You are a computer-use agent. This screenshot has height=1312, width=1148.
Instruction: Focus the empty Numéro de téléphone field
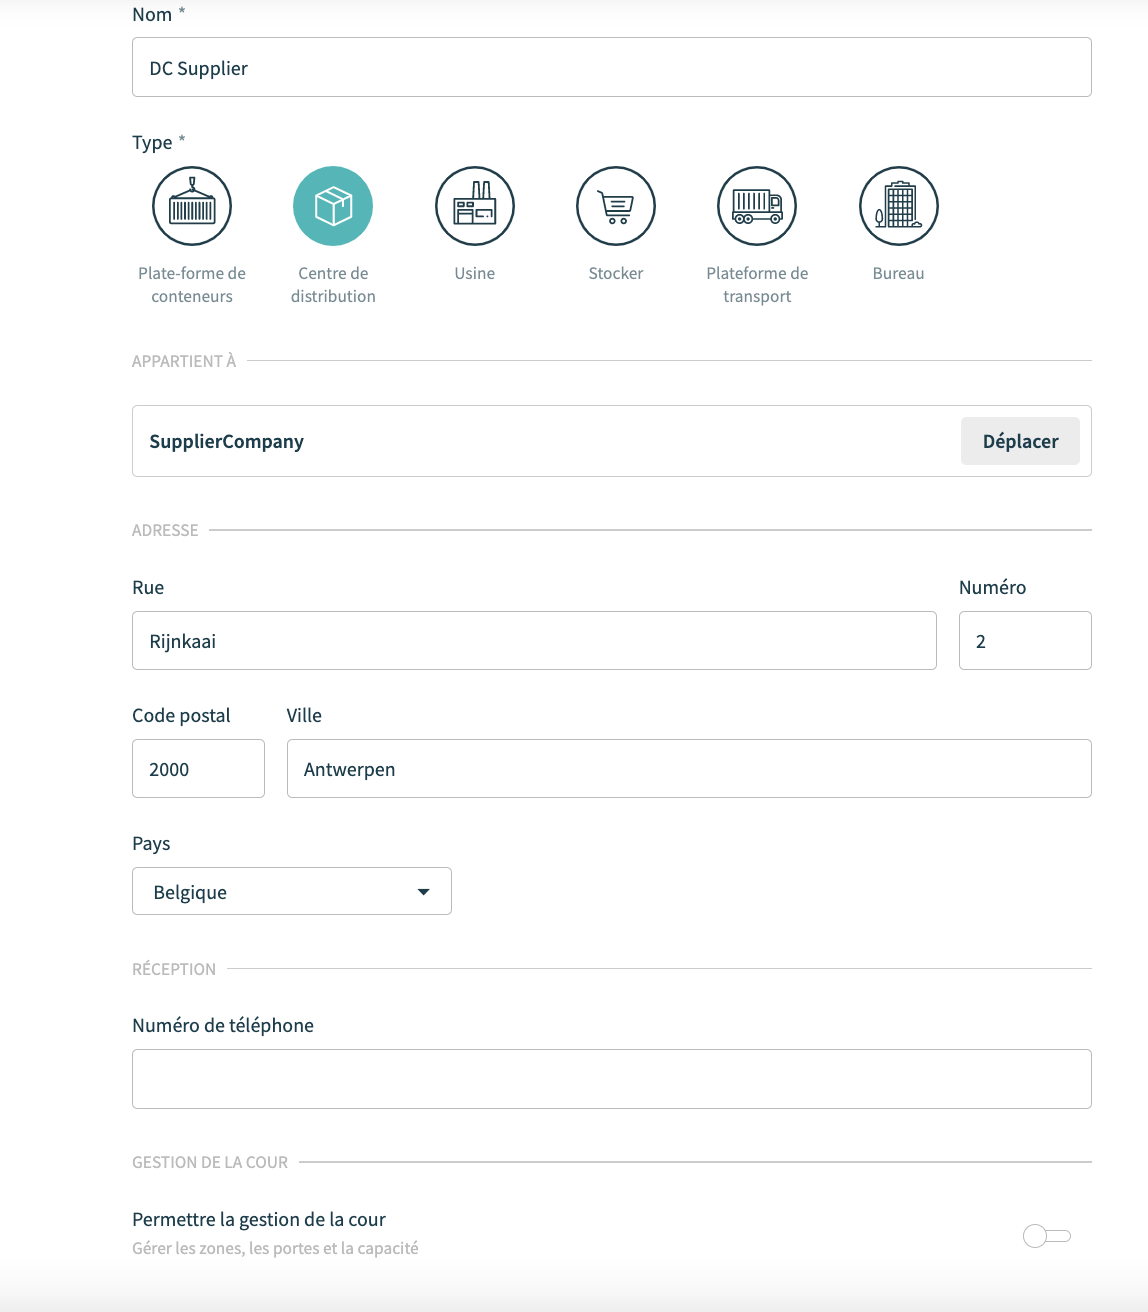pyautogui.click(x=612, y=1079)
